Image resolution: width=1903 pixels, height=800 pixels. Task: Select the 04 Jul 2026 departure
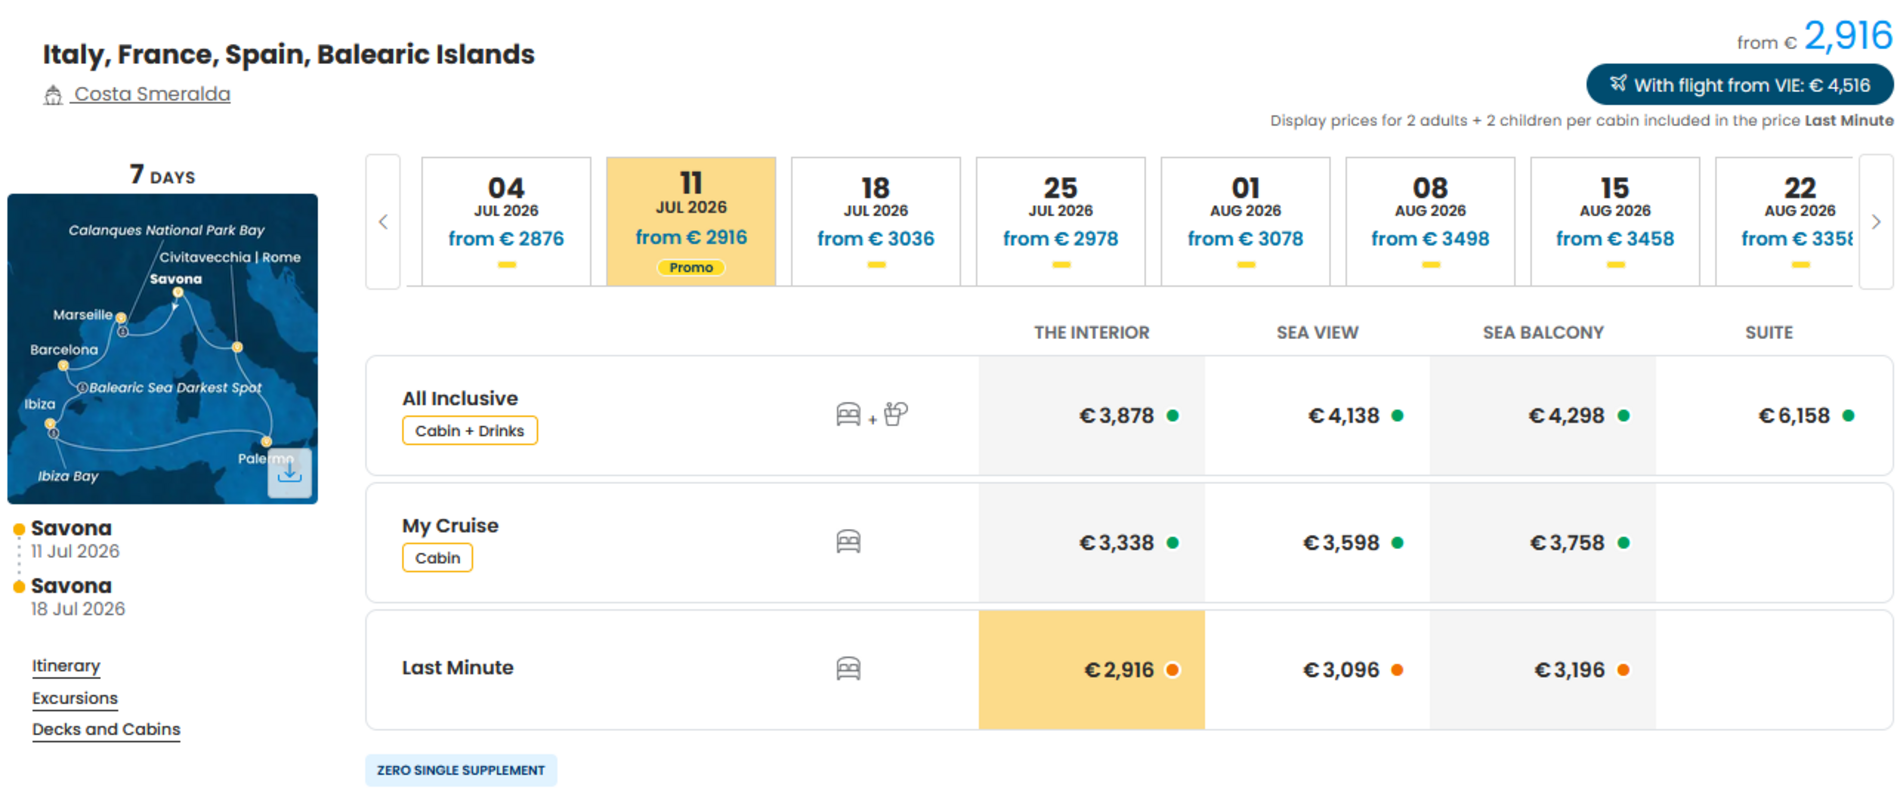[506, 222]
